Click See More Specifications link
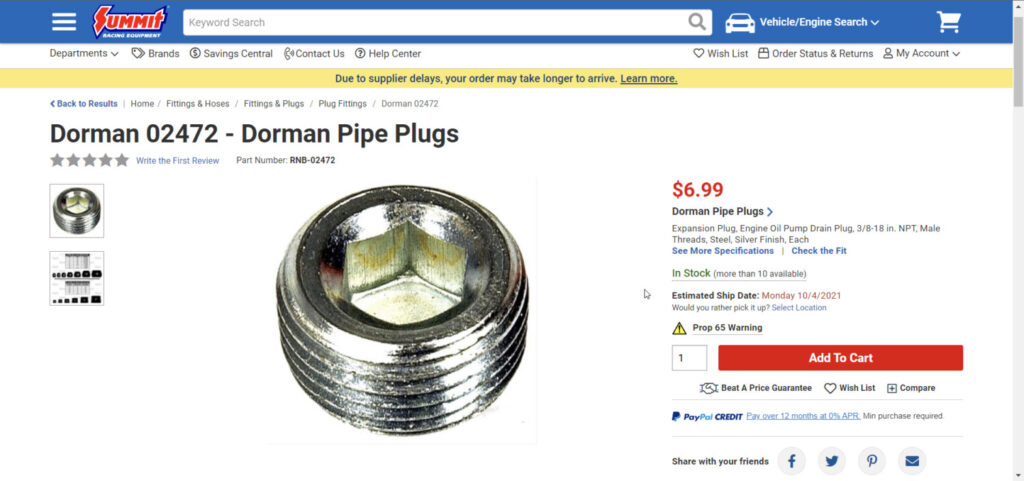 [722, 251]
